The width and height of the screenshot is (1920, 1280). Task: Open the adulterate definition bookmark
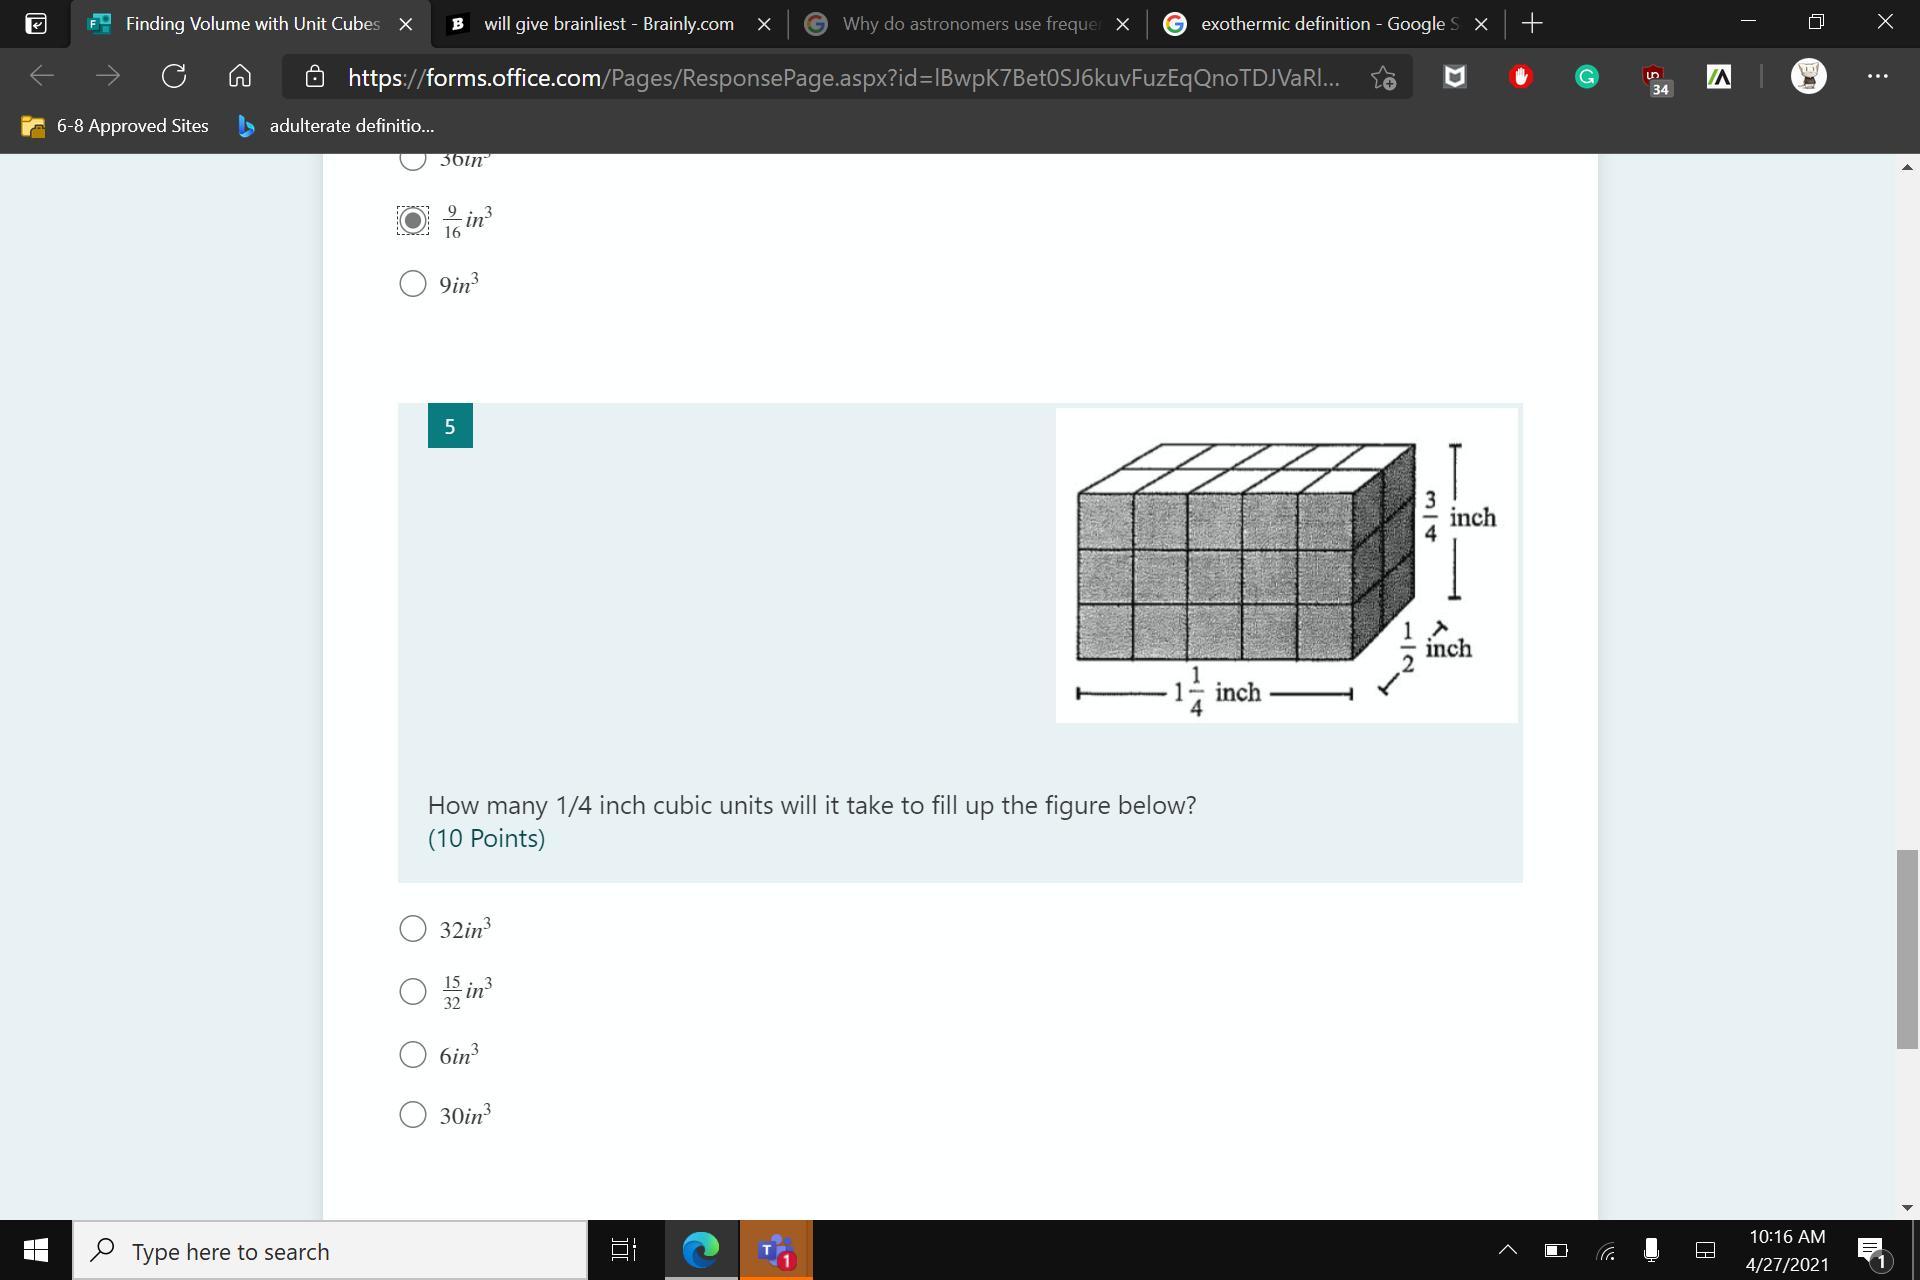point(336,126)
